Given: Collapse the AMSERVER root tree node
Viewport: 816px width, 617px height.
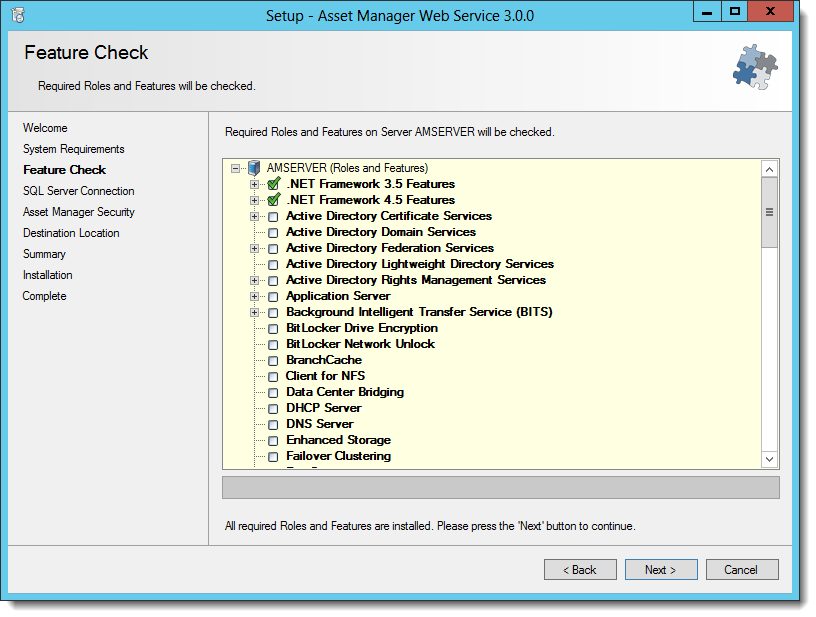Looking at the screenshot, I should (236, 169).
